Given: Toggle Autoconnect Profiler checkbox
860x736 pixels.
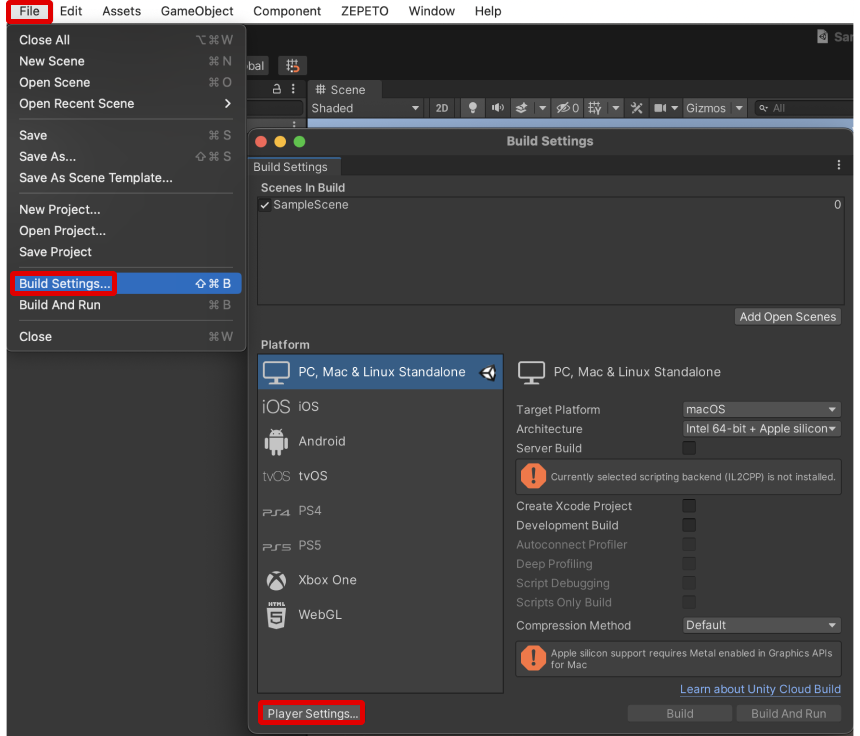Looking at the screenshot, I should 689,544.
